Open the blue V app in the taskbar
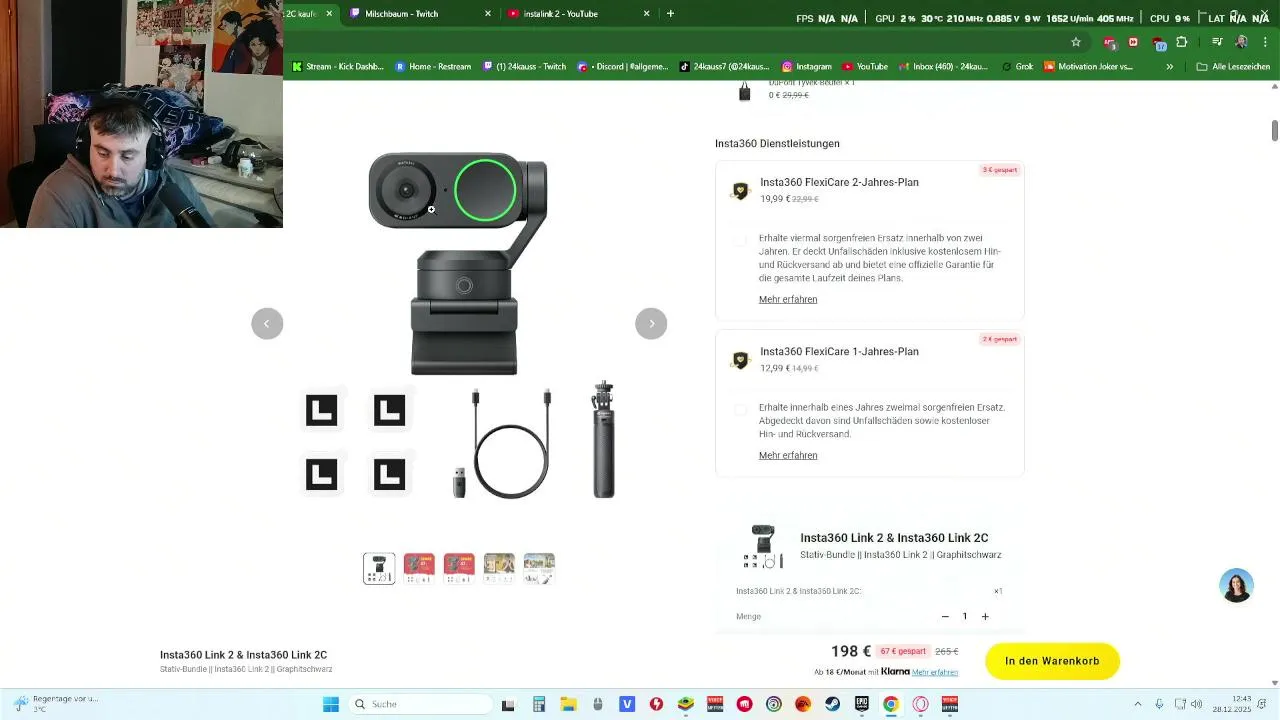 tap(627, 704)
